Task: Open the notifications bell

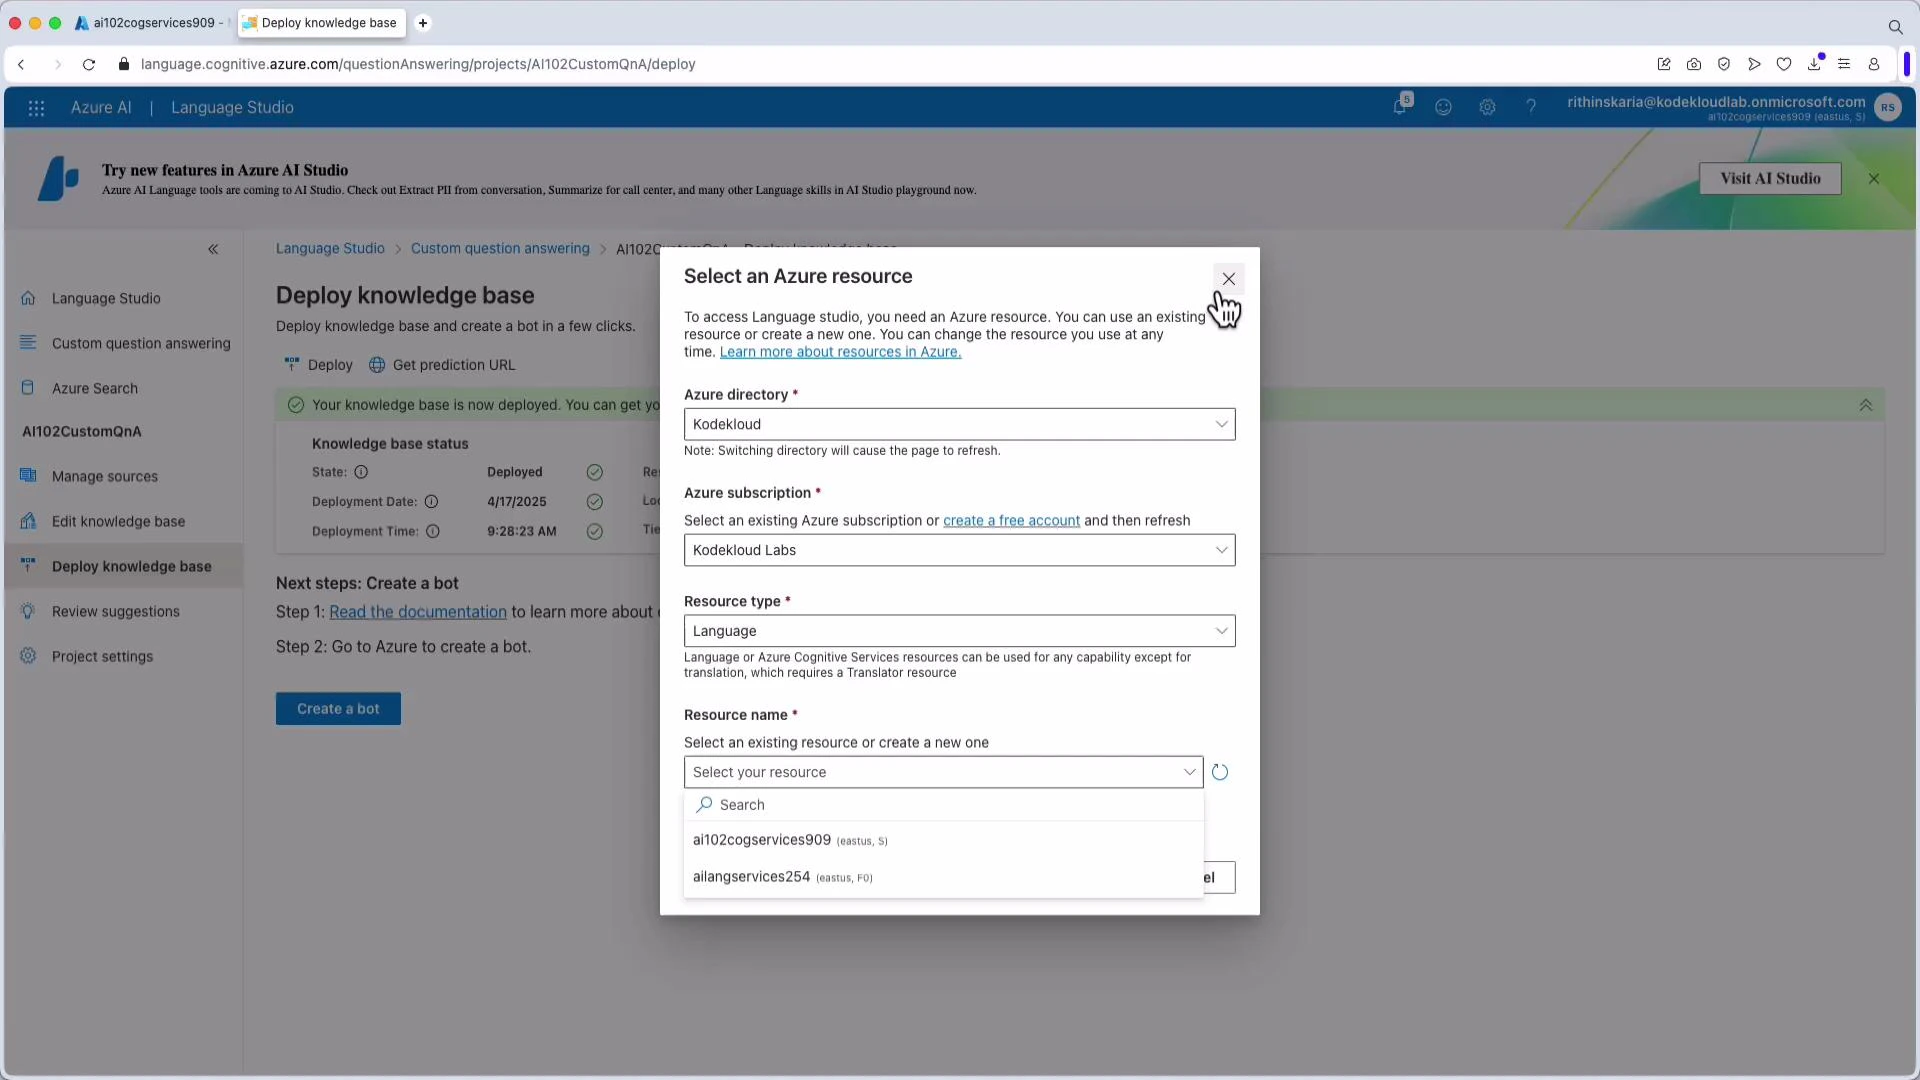Action: coord(1400,107)
